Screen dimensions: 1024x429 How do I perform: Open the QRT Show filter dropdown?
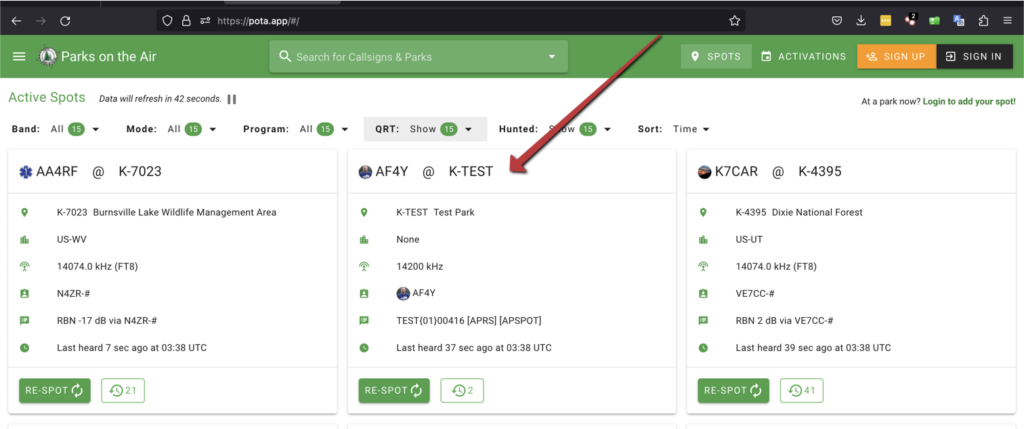coord(425,129)
